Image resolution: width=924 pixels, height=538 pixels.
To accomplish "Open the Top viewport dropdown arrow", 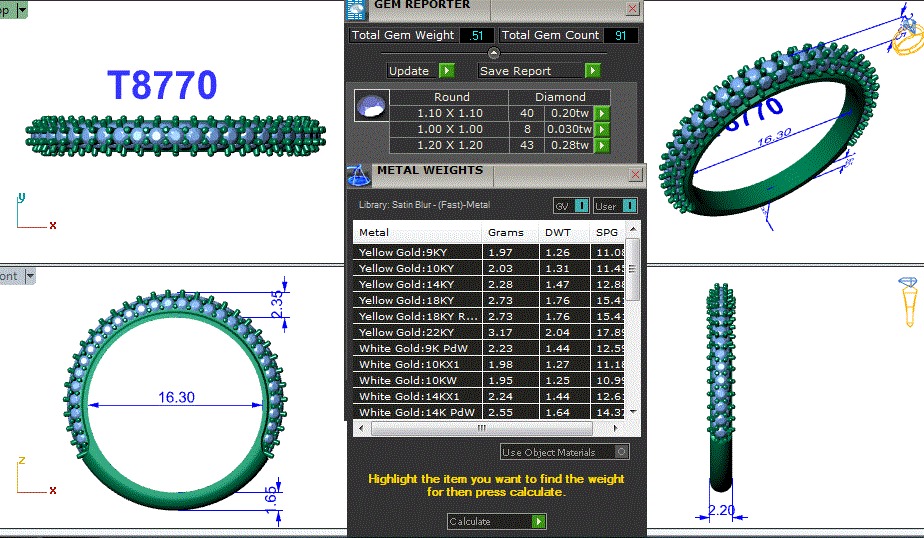I will pyautogui.click(x=22, y=11).
